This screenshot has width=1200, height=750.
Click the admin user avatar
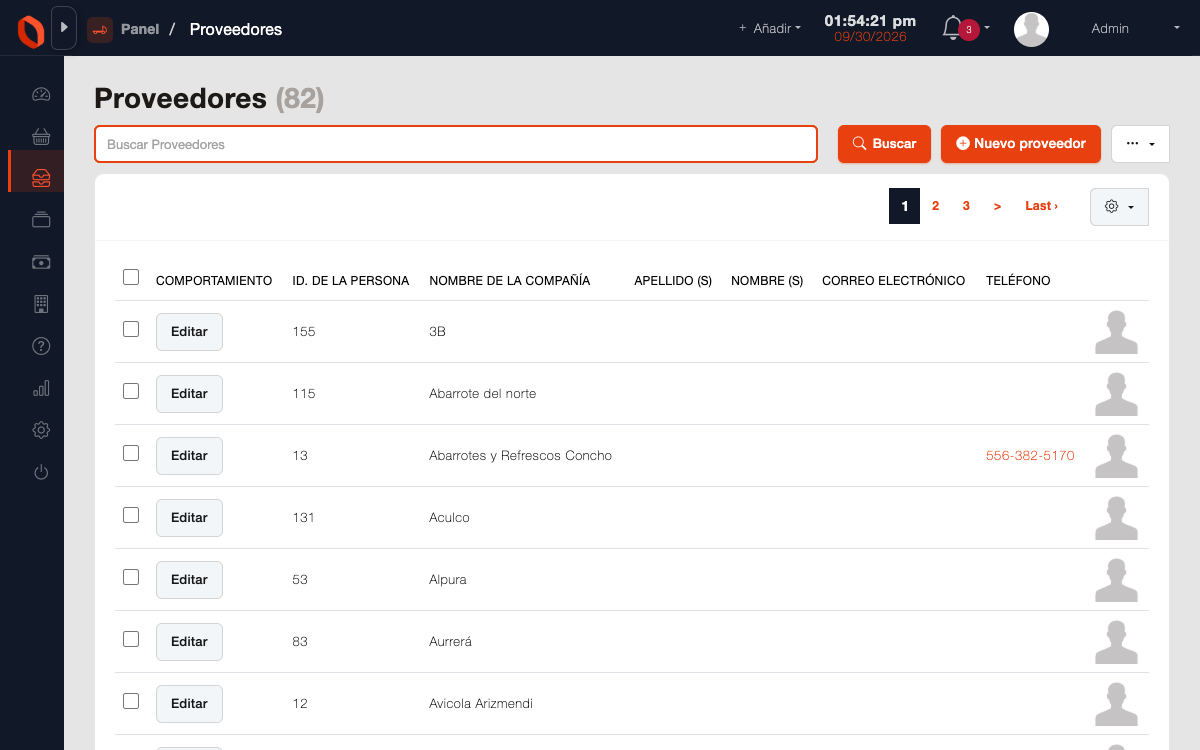tap(1031, 29)
